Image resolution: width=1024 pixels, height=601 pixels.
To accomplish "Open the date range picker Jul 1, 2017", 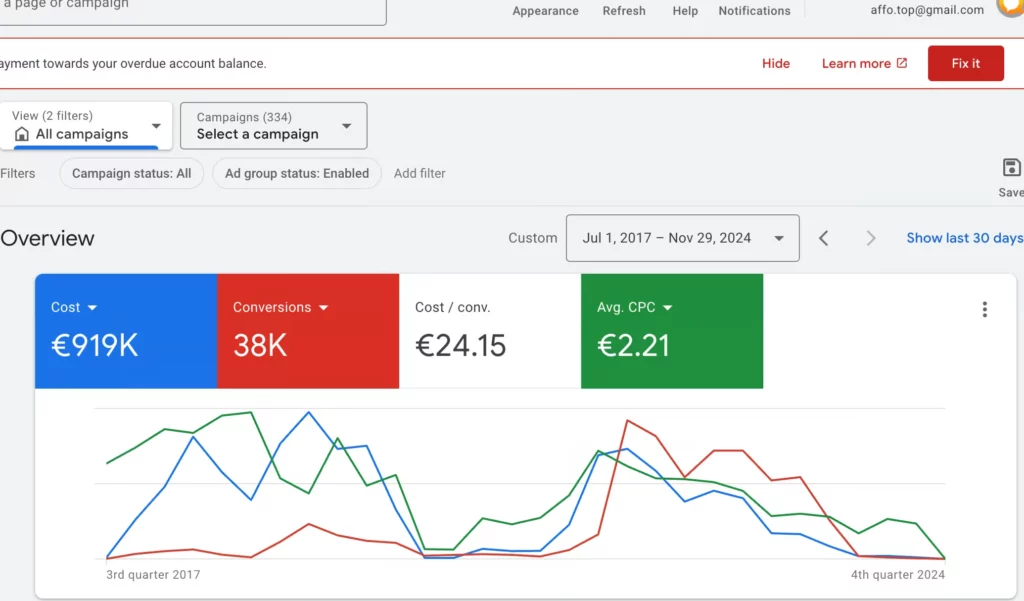I will (682, 238).
